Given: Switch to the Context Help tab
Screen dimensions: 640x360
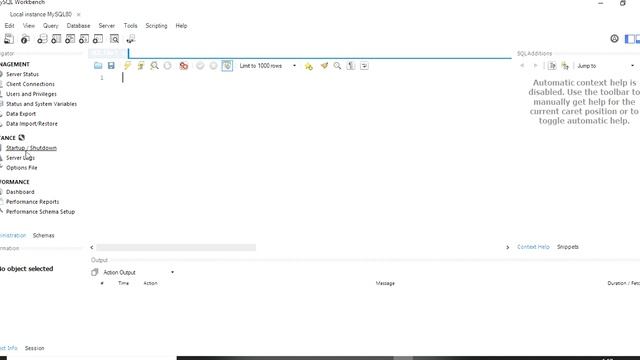Looking at the screenshot, I should [533, 247].
